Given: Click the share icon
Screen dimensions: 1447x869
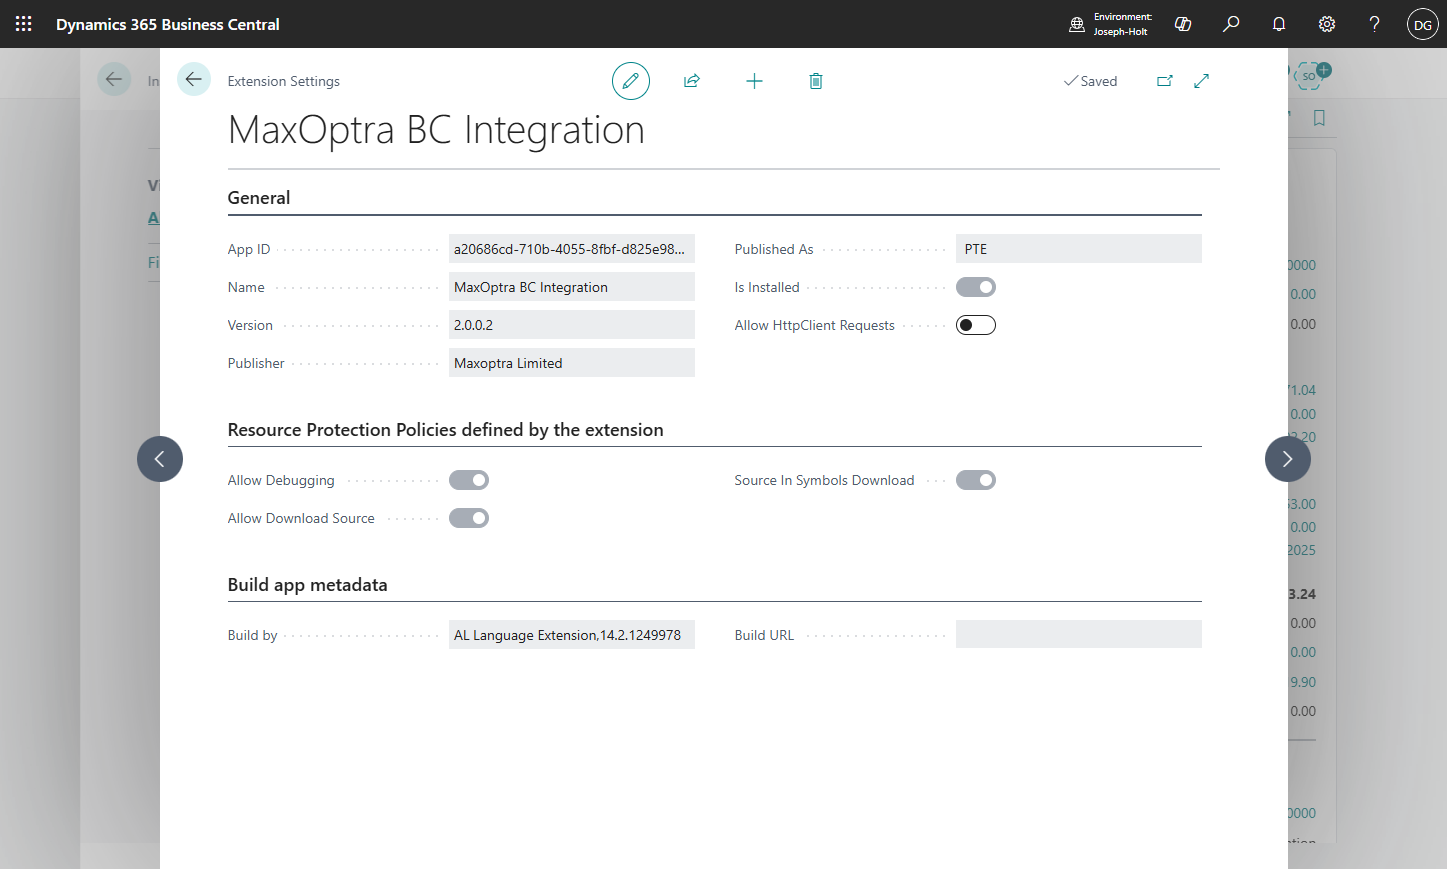Looking at the screenshot, I should pos(692,81).
